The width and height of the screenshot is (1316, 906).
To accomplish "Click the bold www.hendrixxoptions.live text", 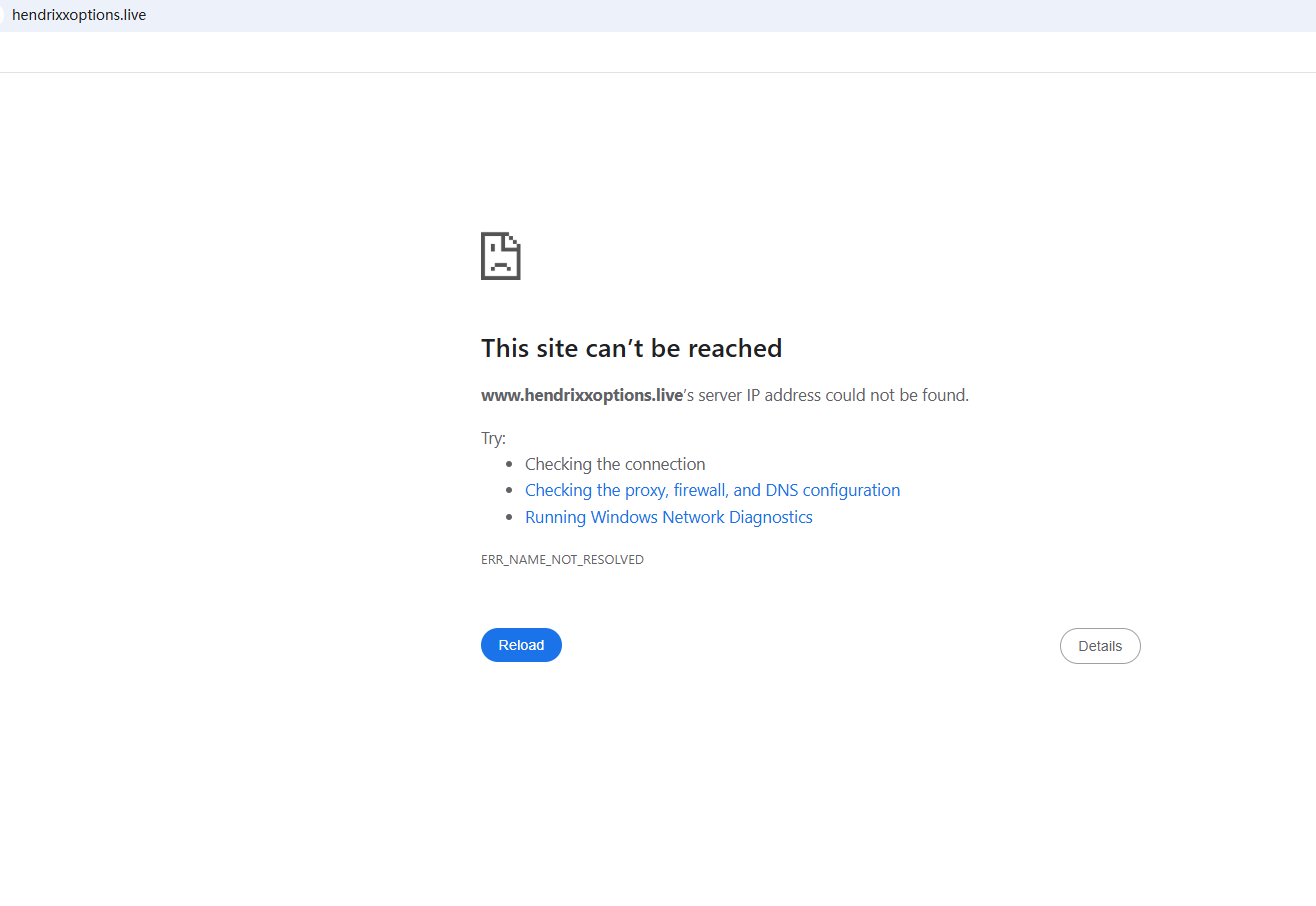I will tap(581, 395).
